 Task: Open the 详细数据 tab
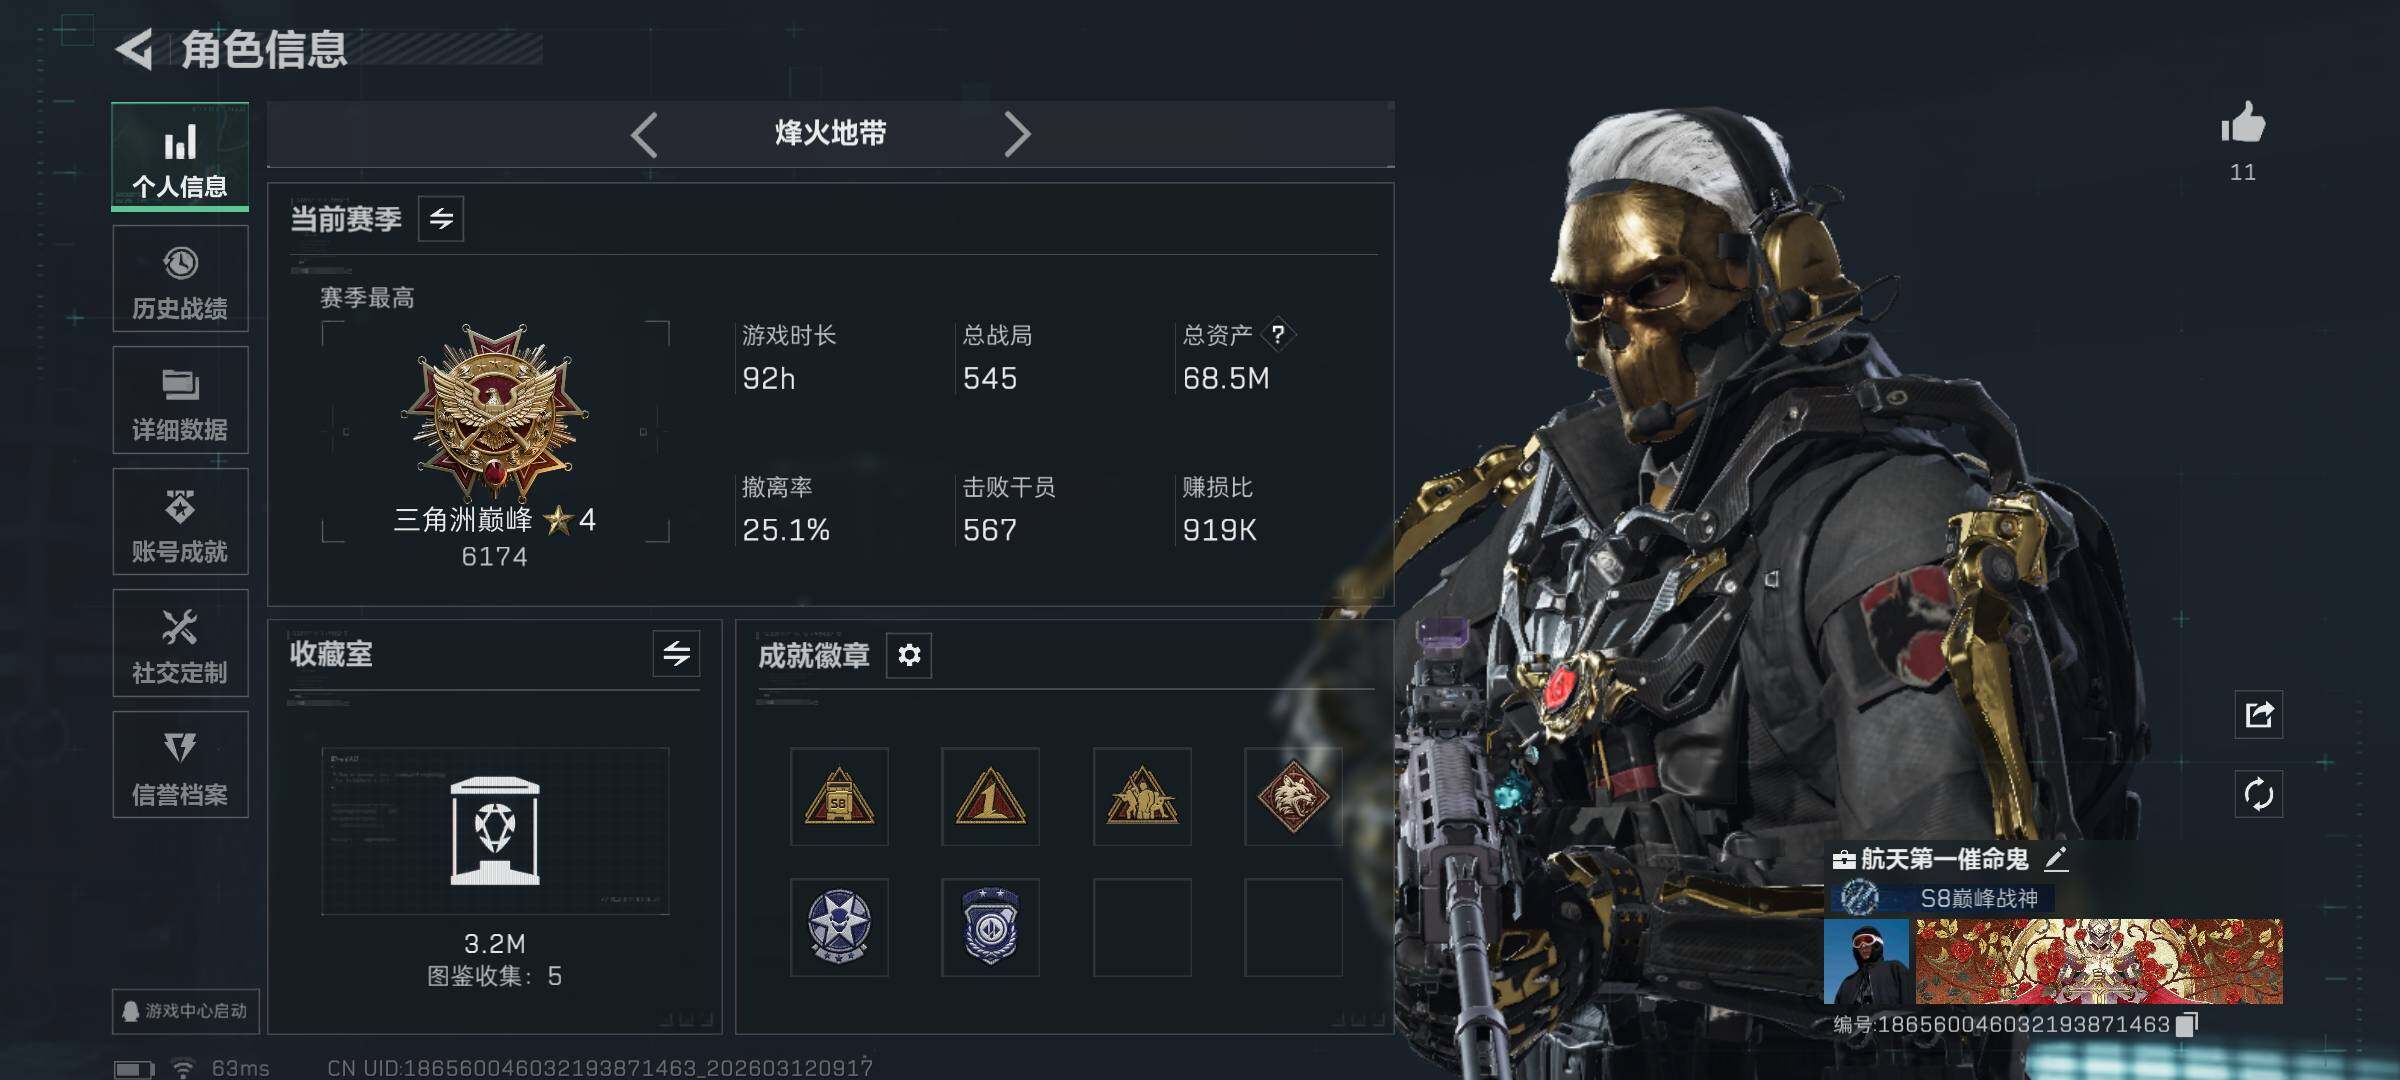pos(180,400)
